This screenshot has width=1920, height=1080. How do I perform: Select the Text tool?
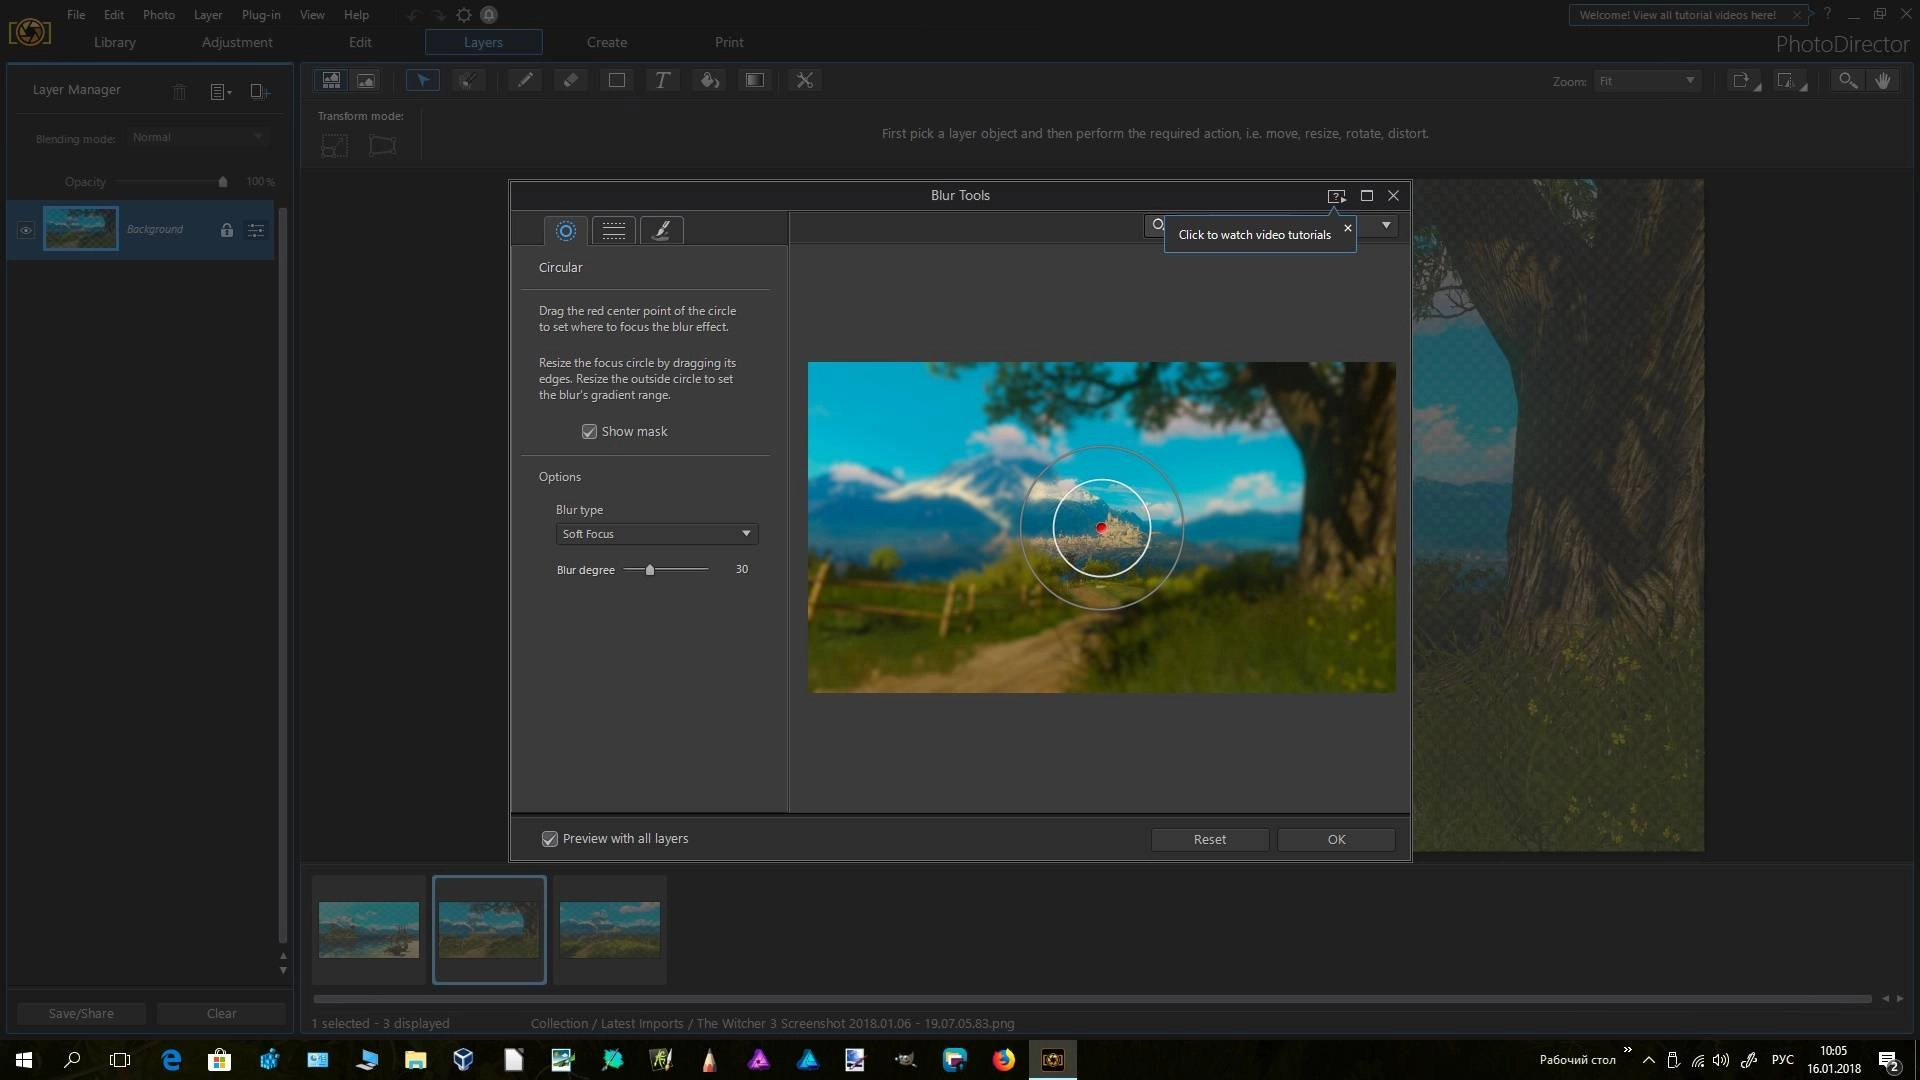(662, 80)
